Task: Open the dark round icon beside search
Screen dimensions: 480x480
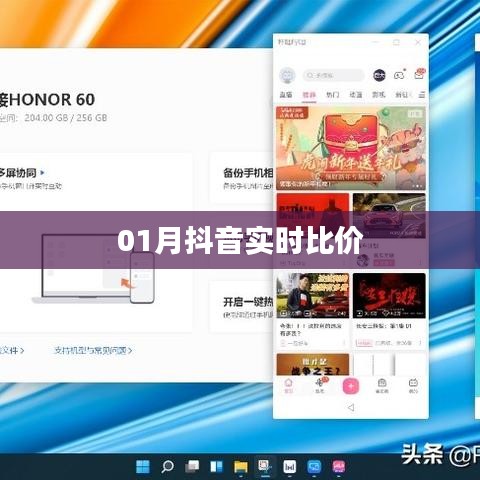Action: tap(379, 75)
